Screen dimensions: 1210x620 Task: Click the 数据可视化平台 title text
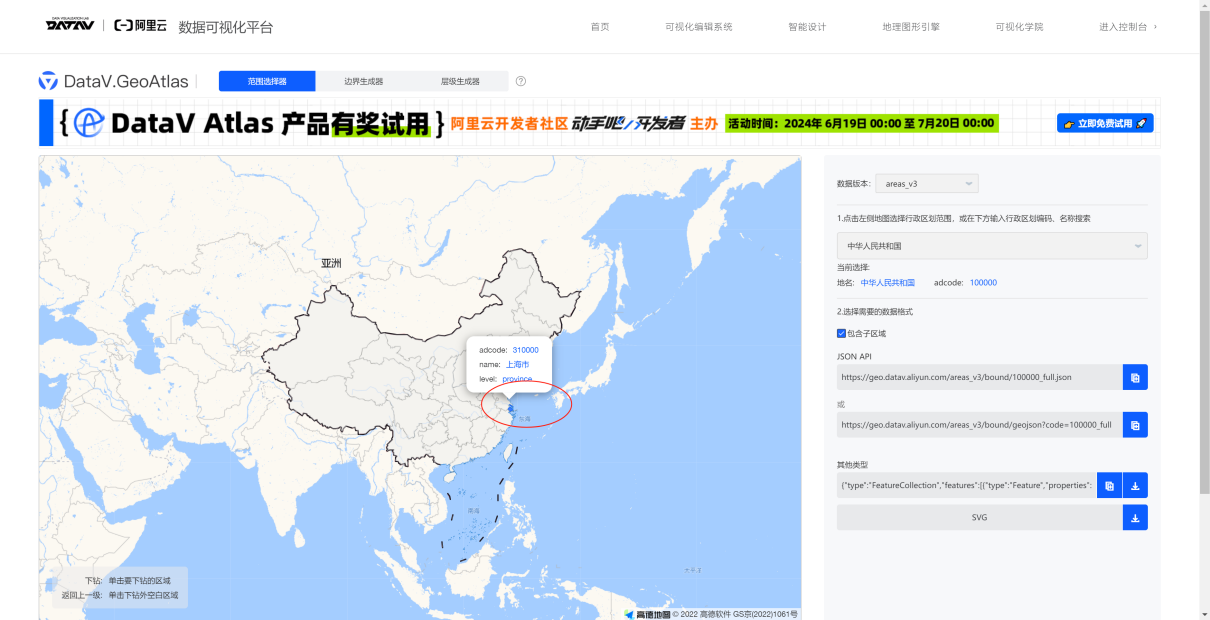226,27
